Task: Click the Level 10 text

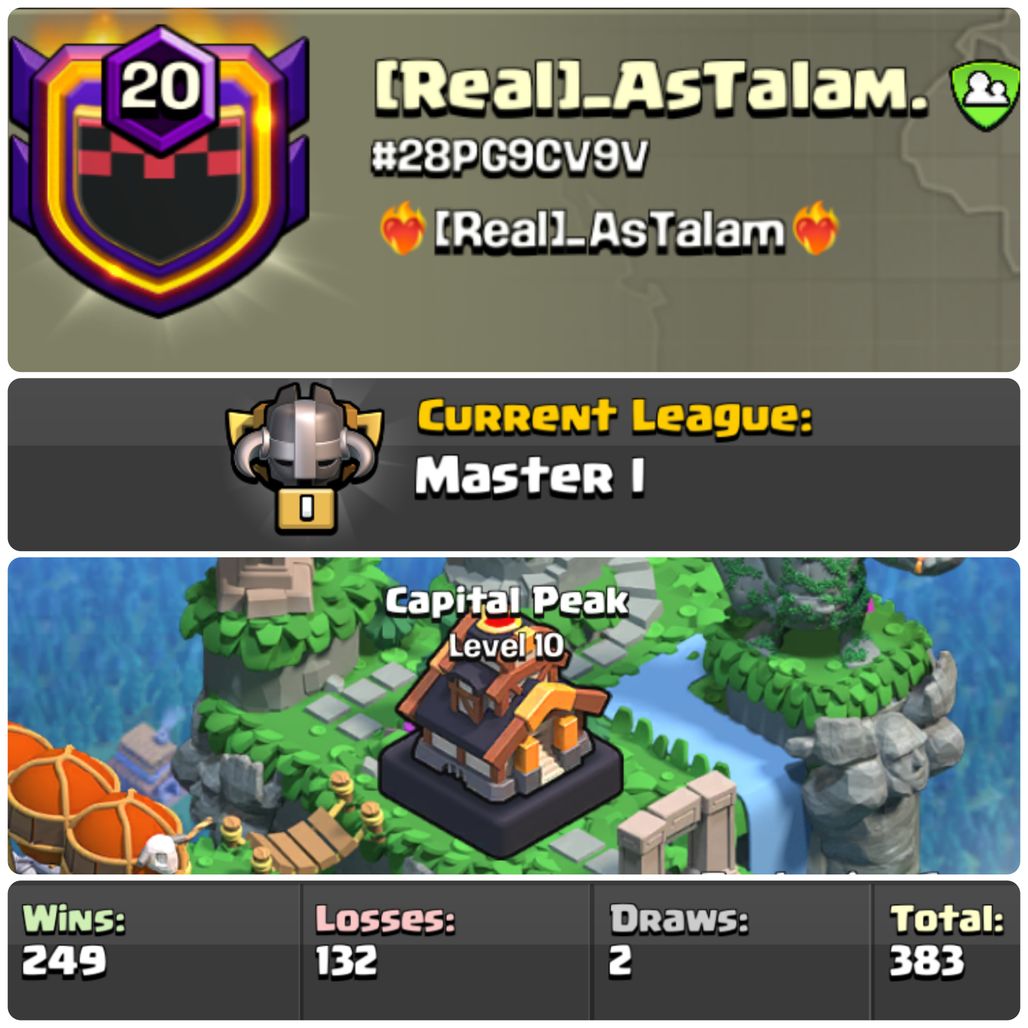Action: click(x=506, y=646)
